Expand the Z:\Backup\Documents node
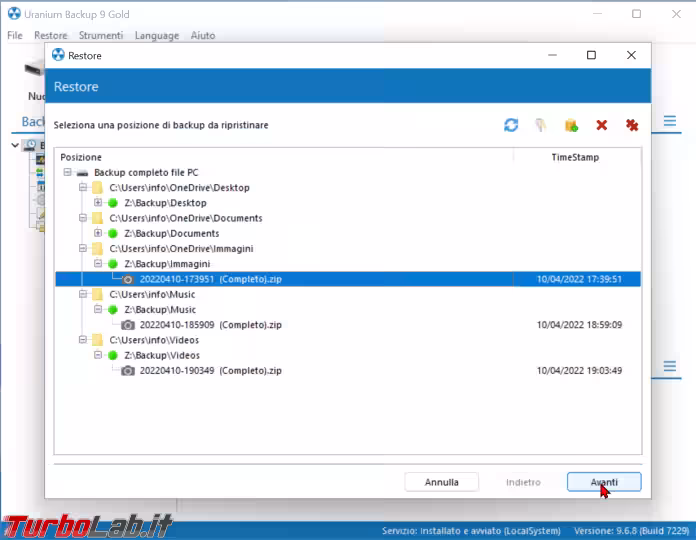 pos(98,233)
